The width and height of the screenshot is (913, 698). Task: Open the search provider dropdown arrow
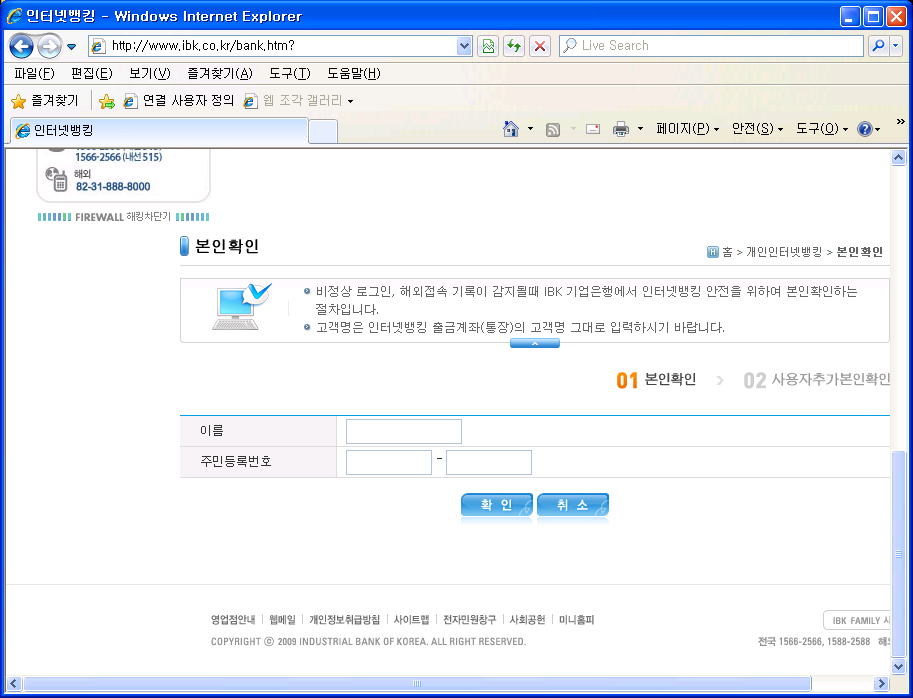[x=896, y=45]
